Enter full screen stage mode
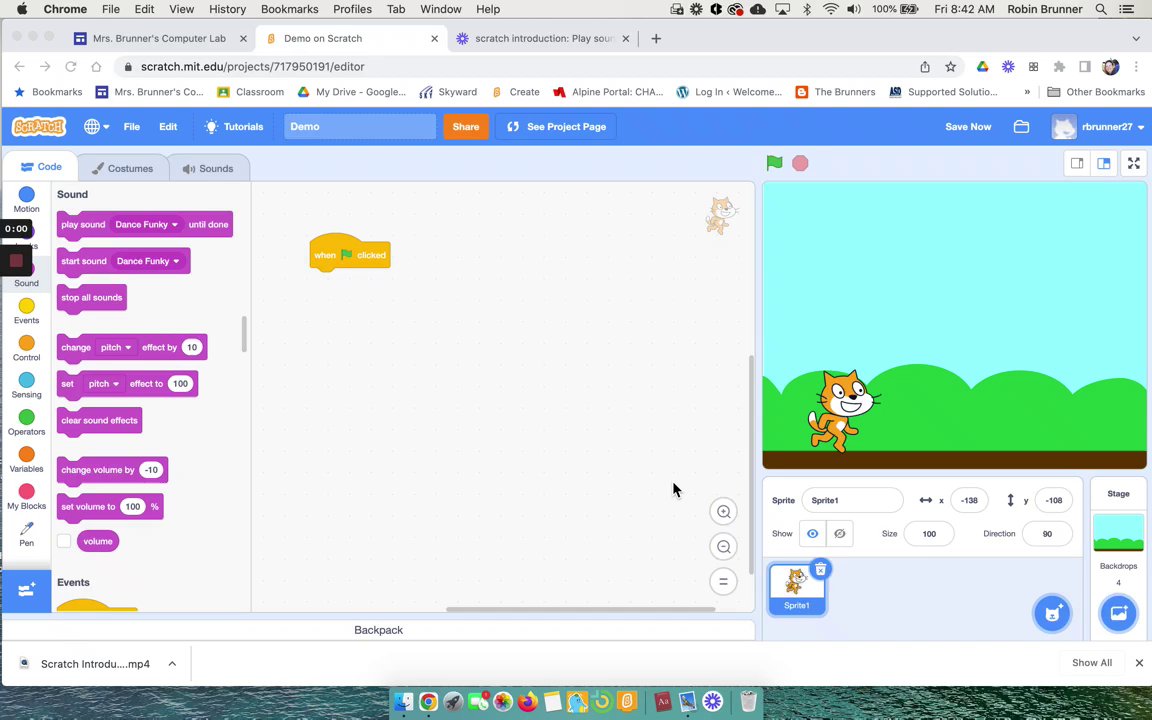The height and width of the screenshot is (720, 1152). click(x=1134, y=163)
